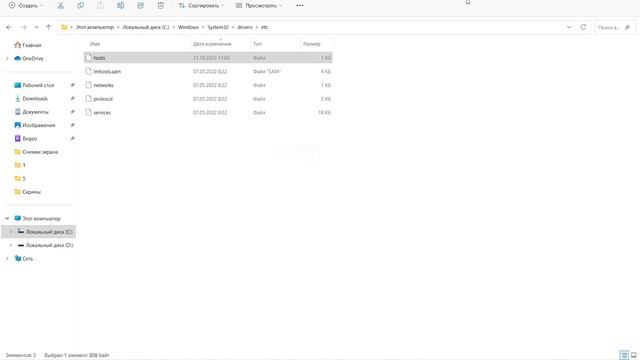640x360 pixels.
Task: Click the Copy icon in toolbar
Action: pyautogui.click(x=80, y=5)
